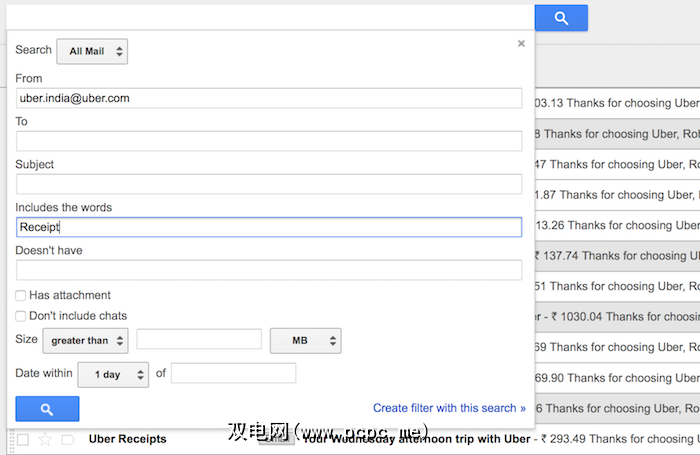The width and height of the screenshot is (700, 455).
Task: Open the email with 1.87 Thanks for choosing Uber
Action: pos(617,195)
